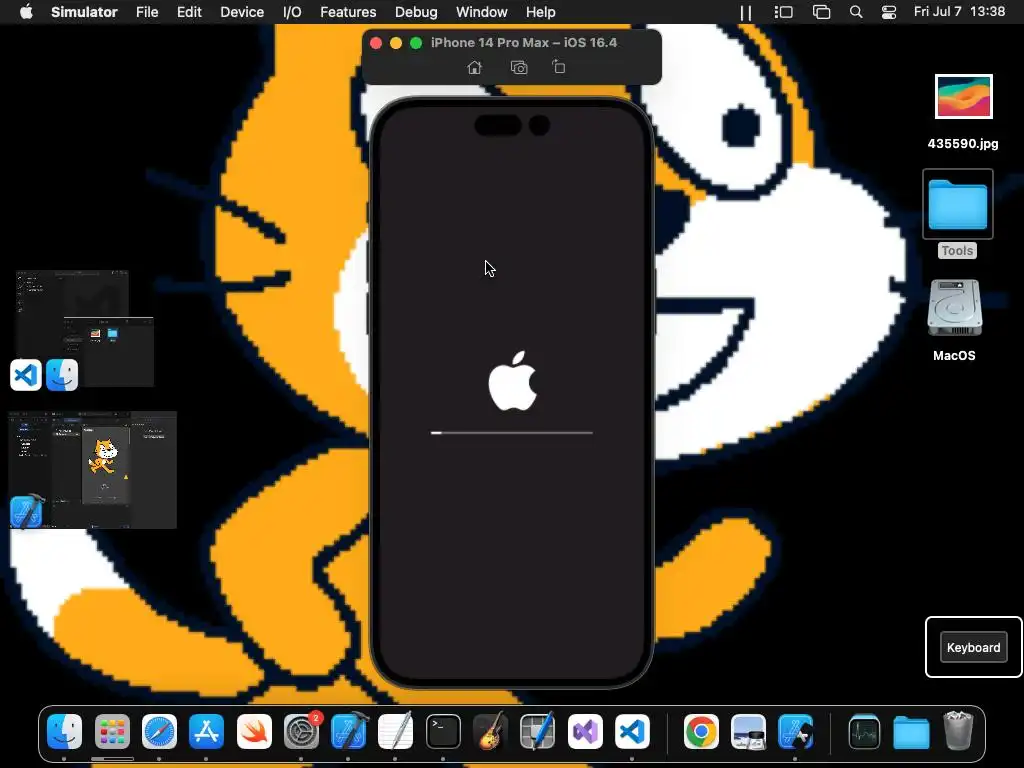
Task: Take a simulator screenshot with the camera icon
Action: click(519, 67)
